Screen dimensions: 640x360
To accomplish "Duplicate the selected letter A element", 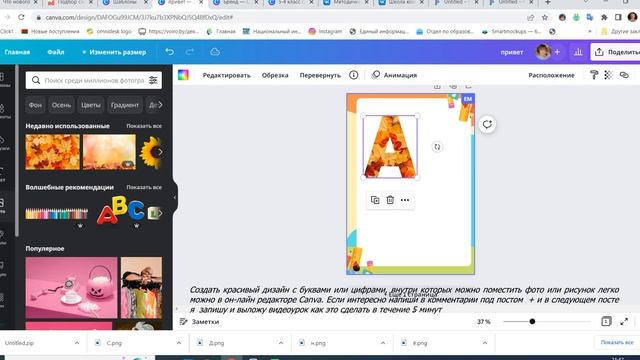I will pos(375,200).
